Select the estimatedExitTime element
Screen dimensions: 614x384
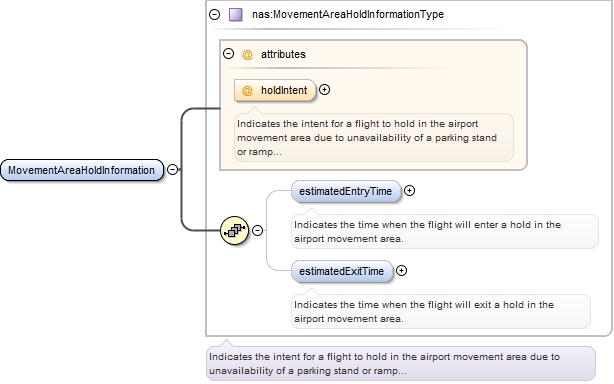pos(342,271)
